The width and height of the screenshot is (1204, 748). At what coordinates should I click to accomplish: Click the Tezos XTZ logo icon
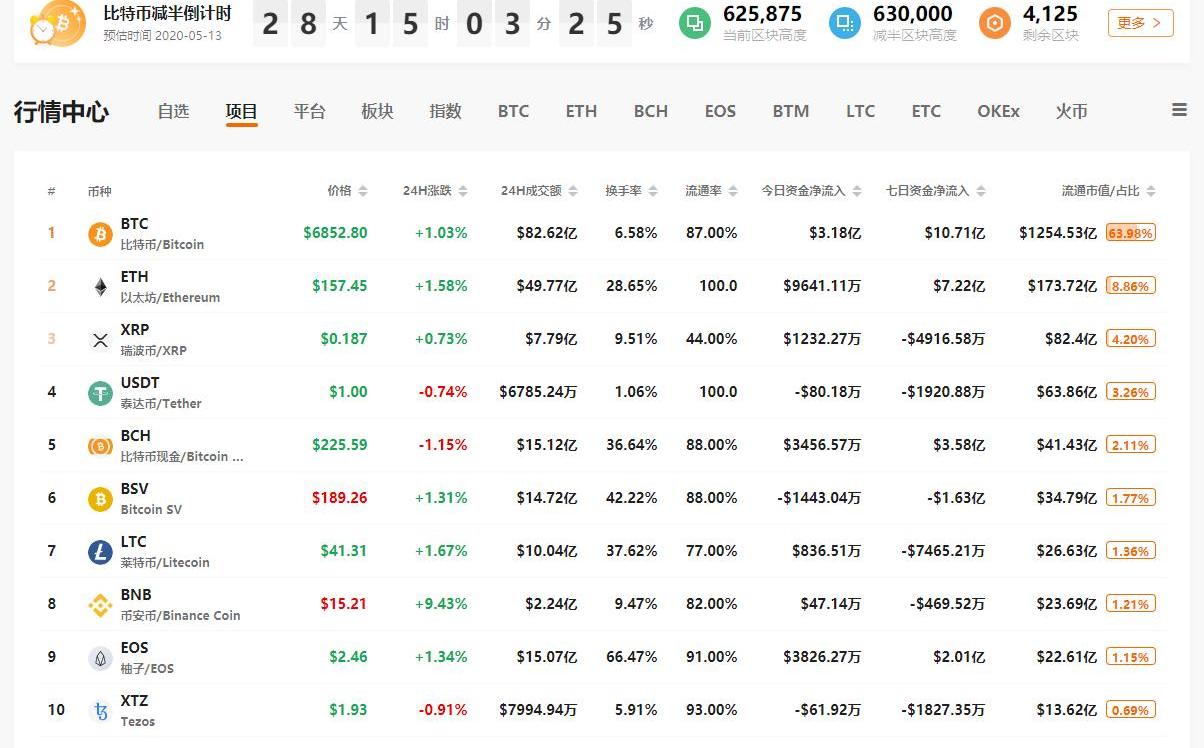(100, 711)
